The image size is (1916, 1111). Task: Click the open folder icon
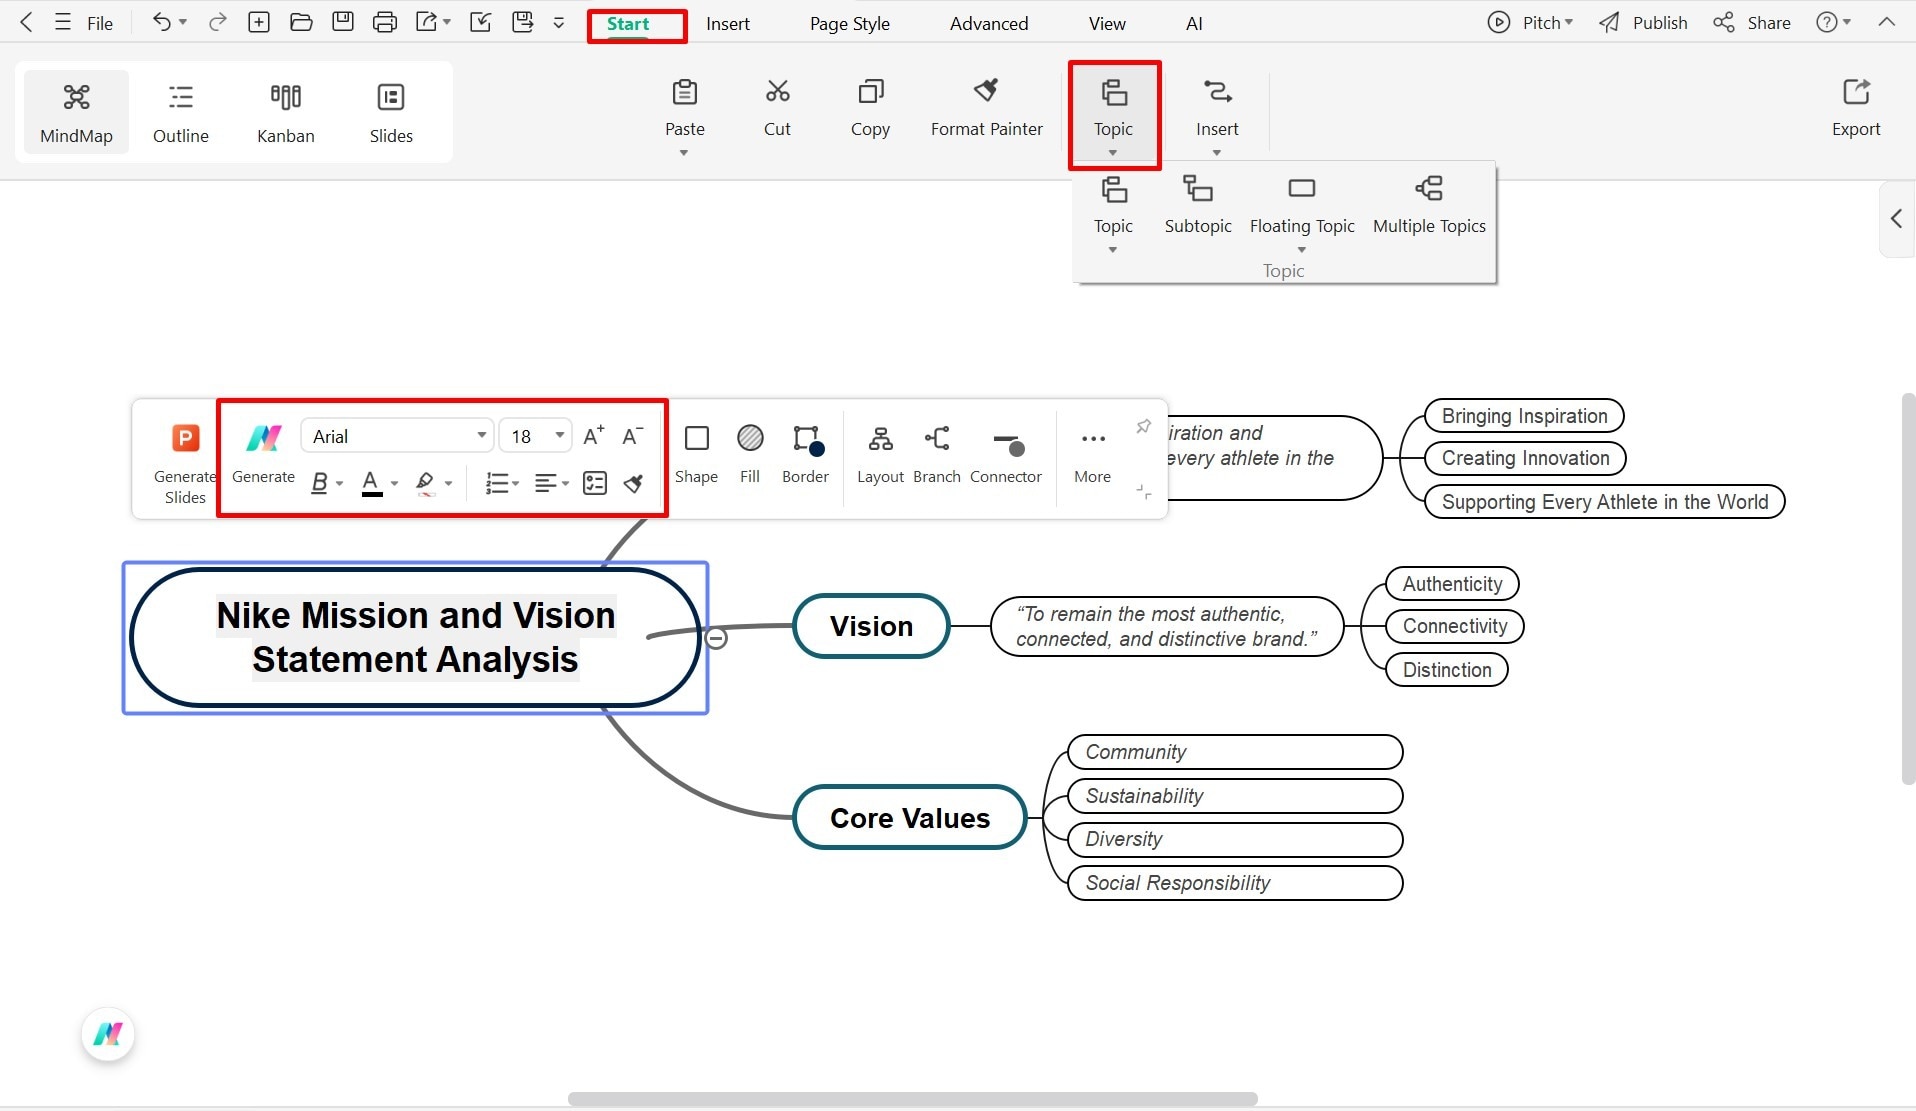point(301,22)
